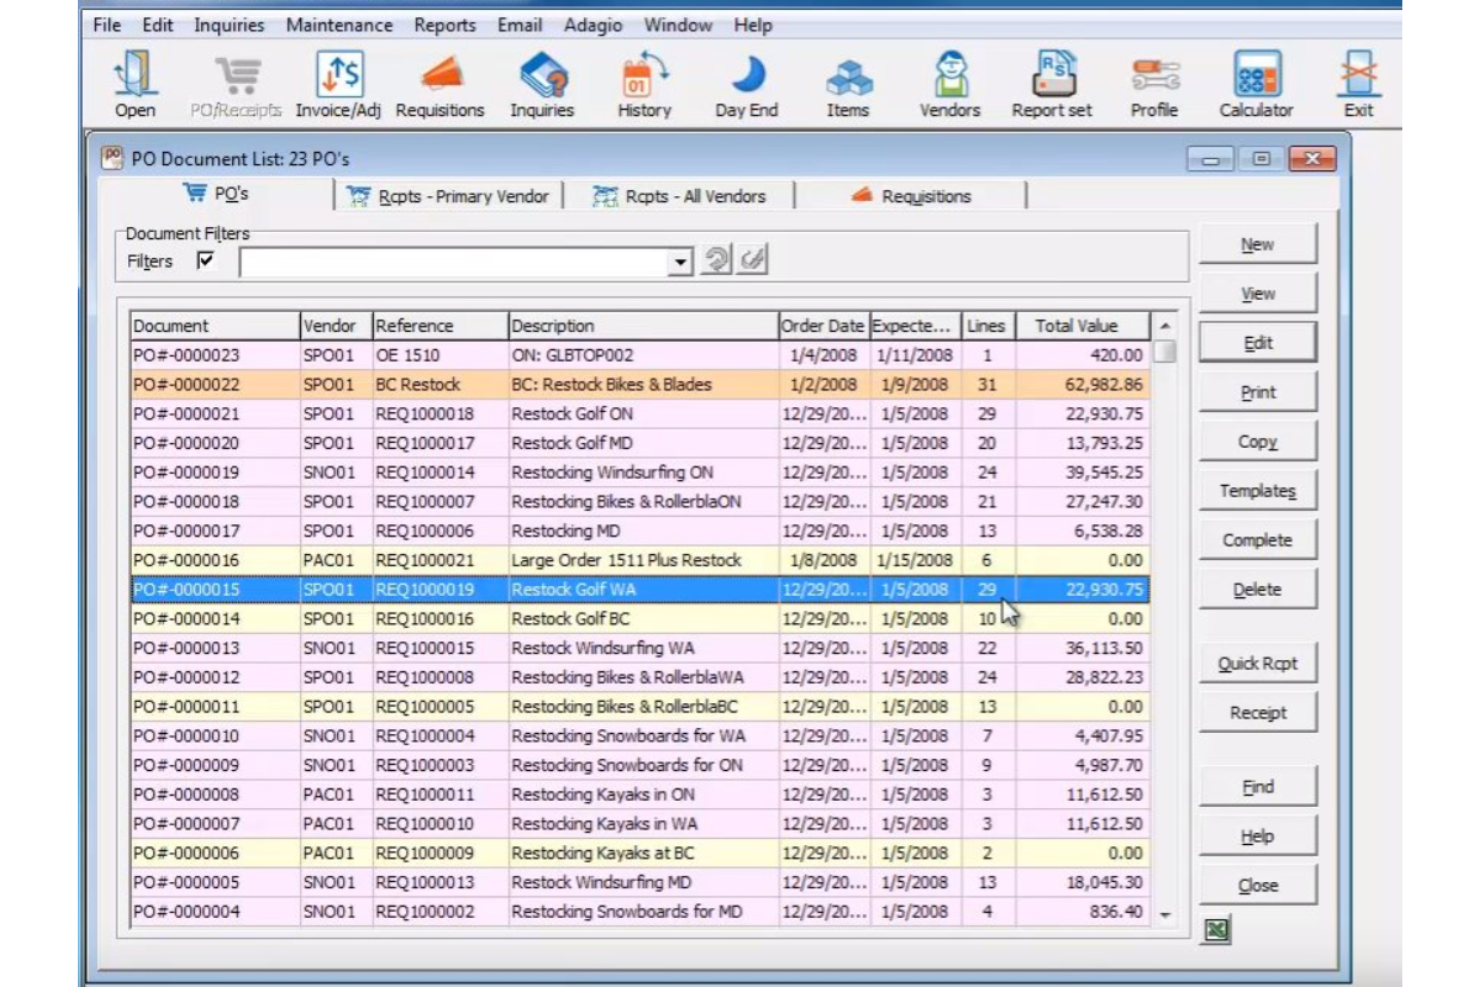Select the Large Order 1511 Plus Restock row
Viewport: 1480px width, 987px height.
pos(640,560)
